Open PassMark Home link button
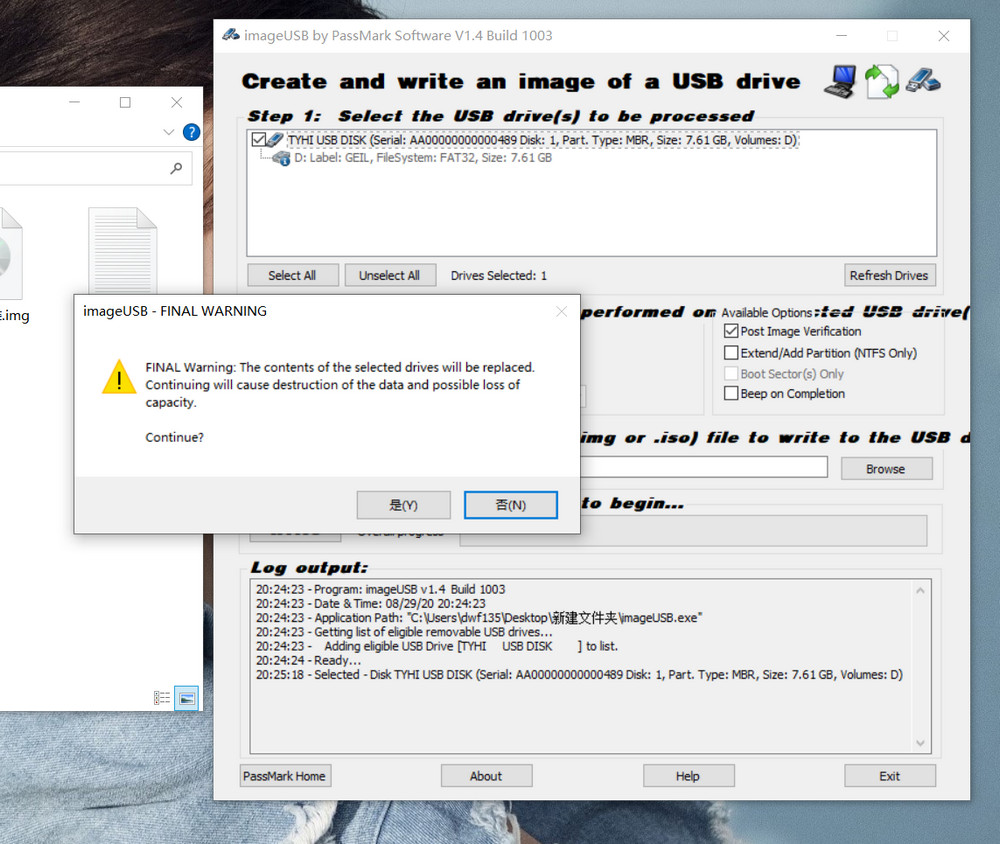 tap(285, 776)
